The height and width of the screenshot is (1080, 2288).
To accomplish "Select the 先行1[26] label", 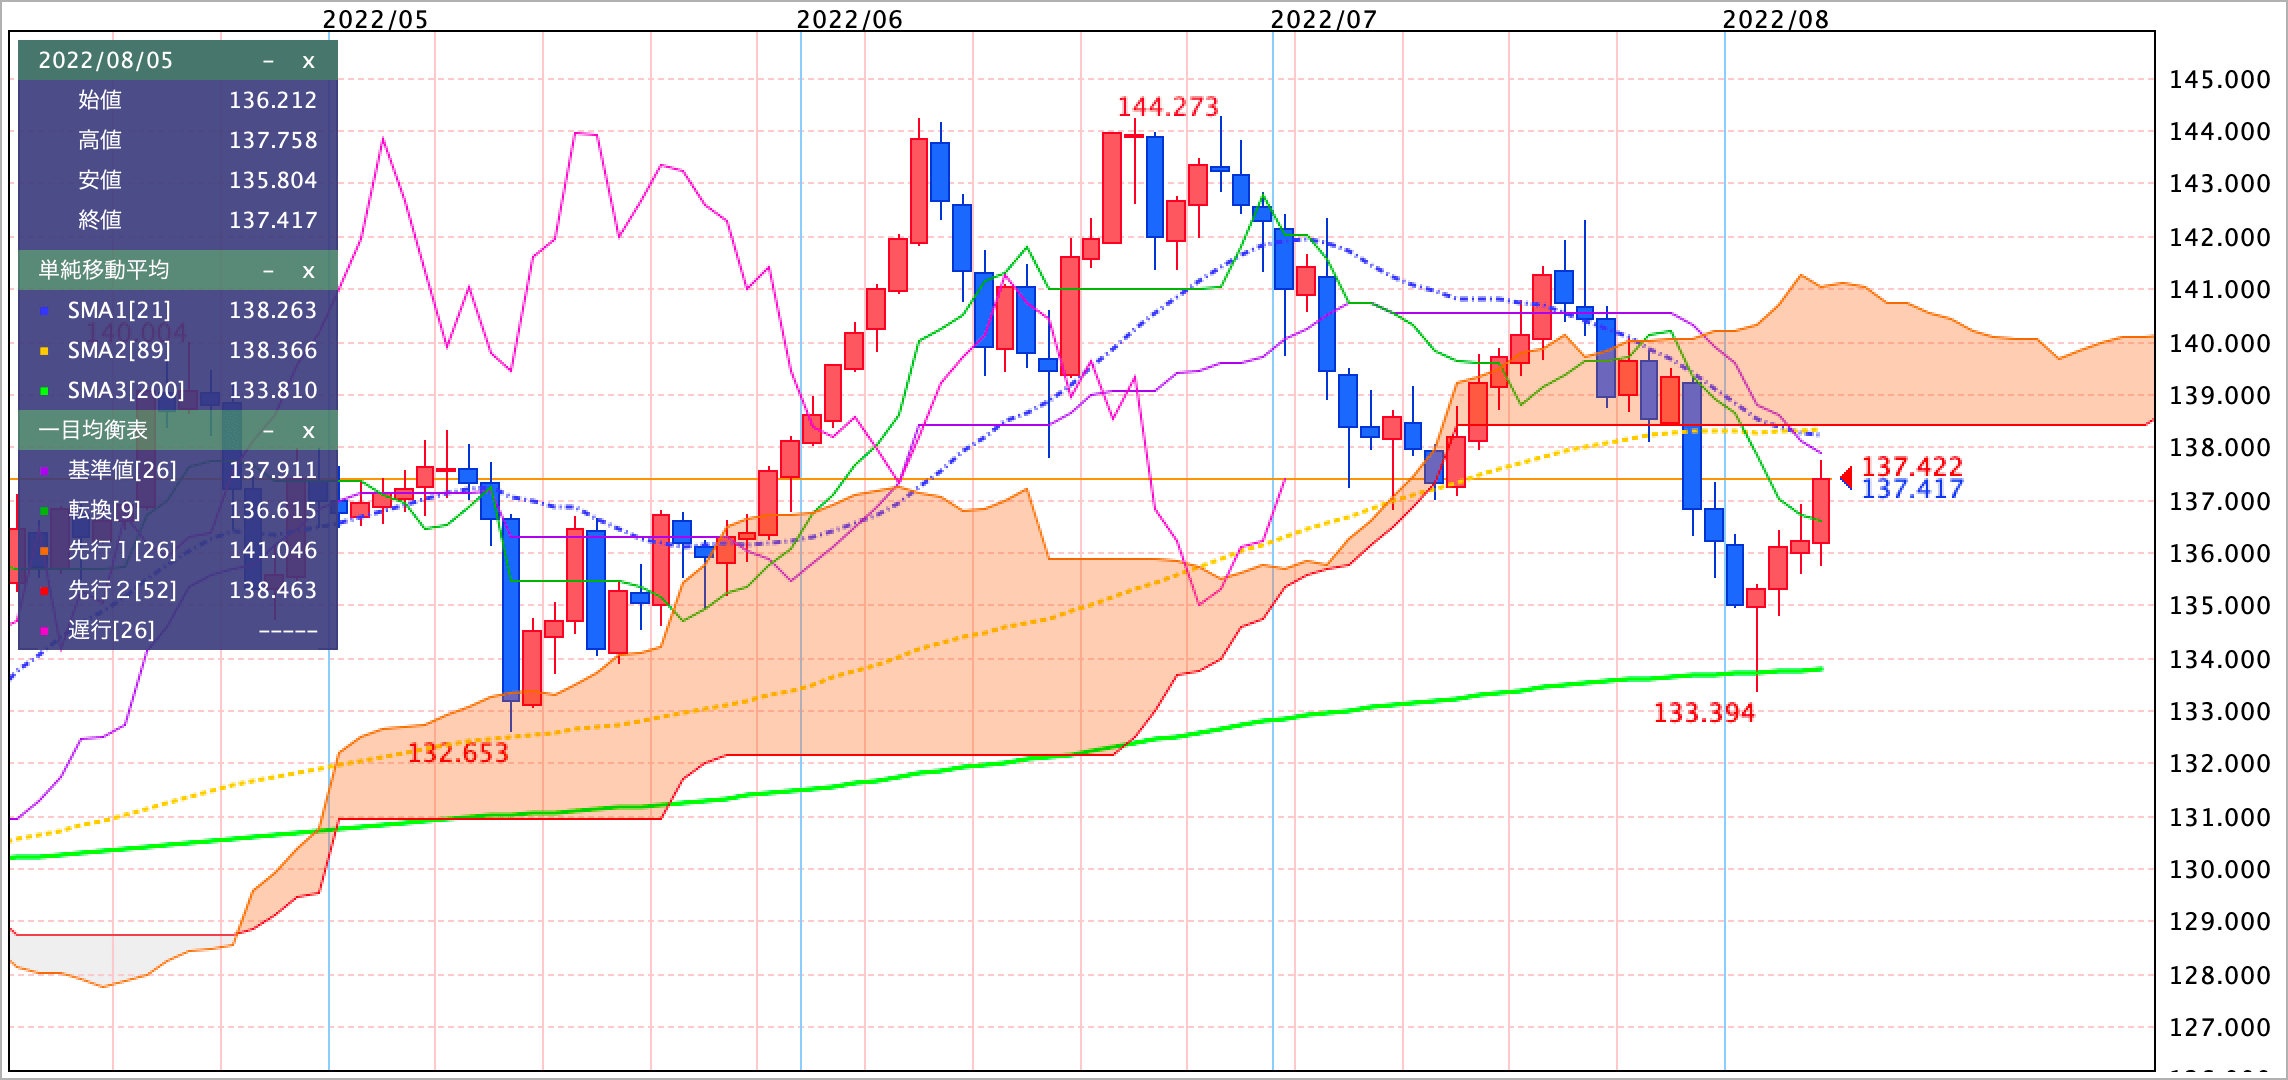I will point(122,551).
